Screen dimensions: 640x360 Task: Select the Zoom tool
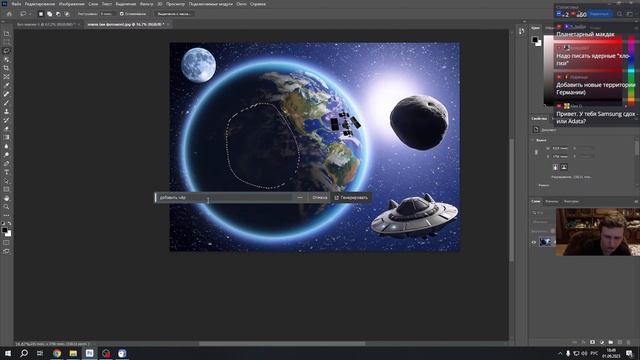coord(7,207)
